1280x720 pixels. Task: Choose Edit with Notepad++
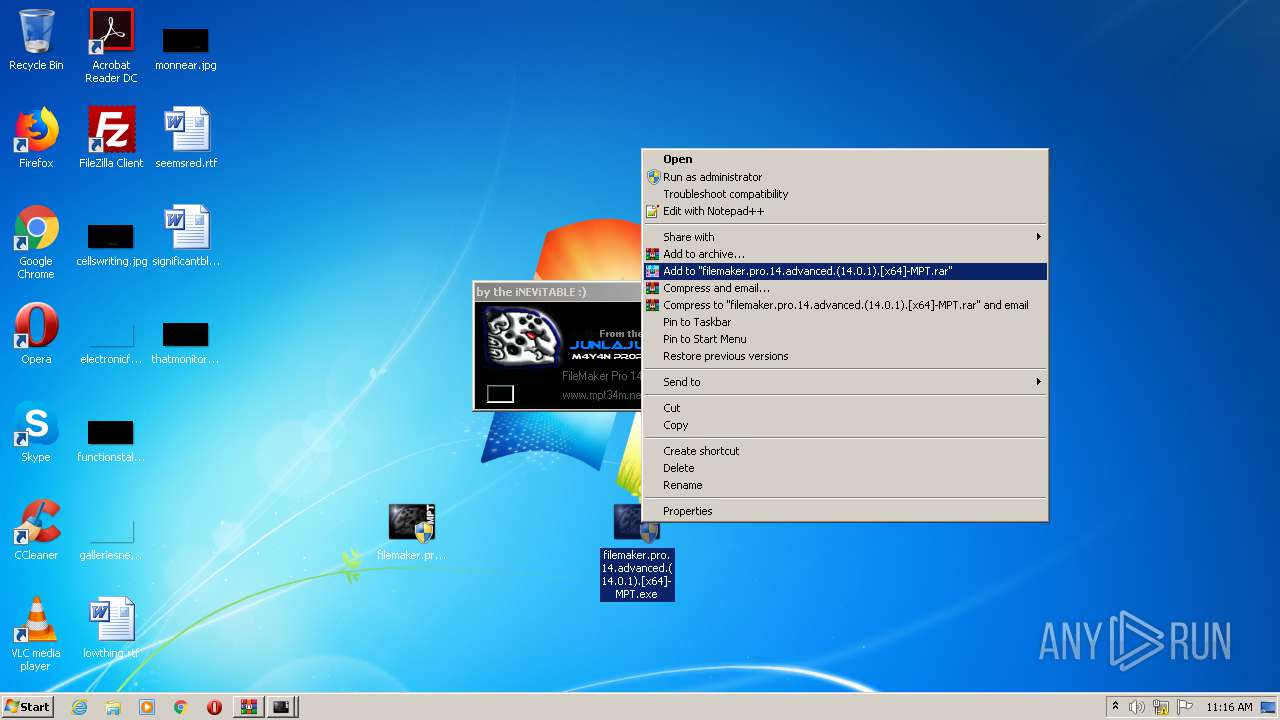[844, 211]
